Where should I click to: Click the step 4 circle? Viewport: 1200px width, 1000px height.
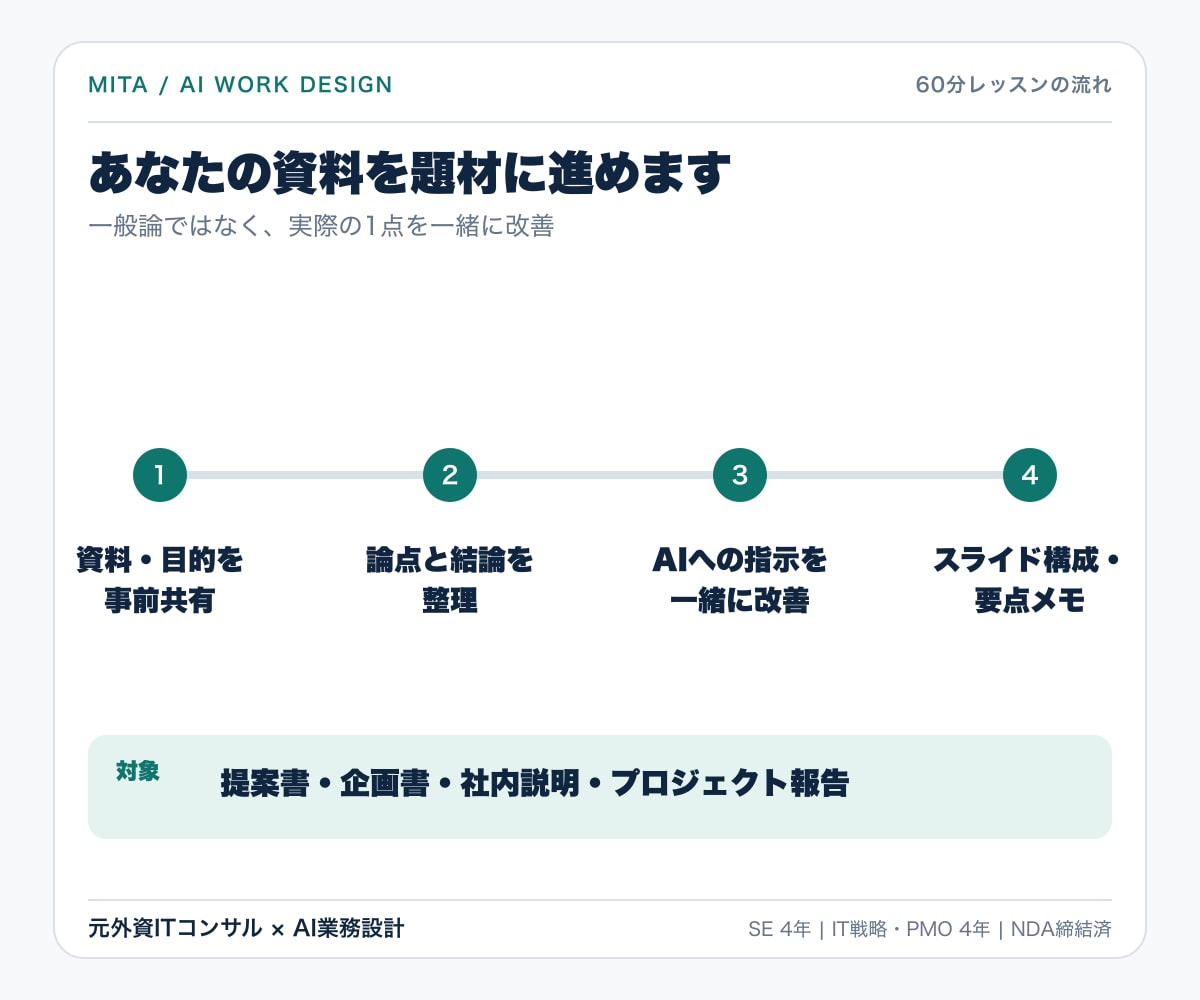click(x=1030, y=475)
